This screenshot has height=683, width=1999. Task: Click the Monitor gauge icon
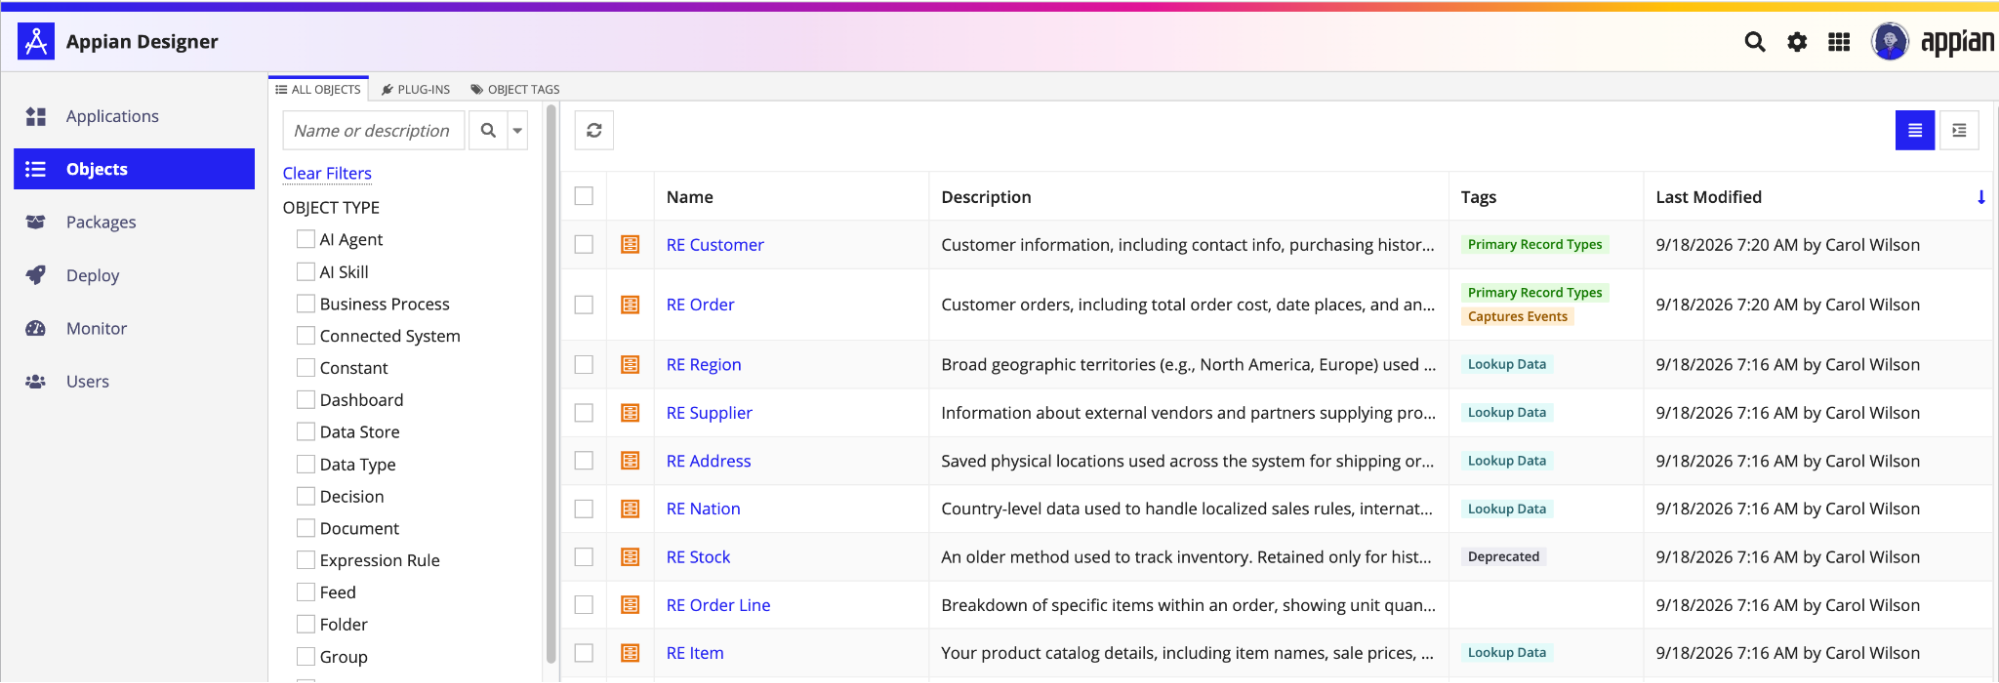pos(36,328)
